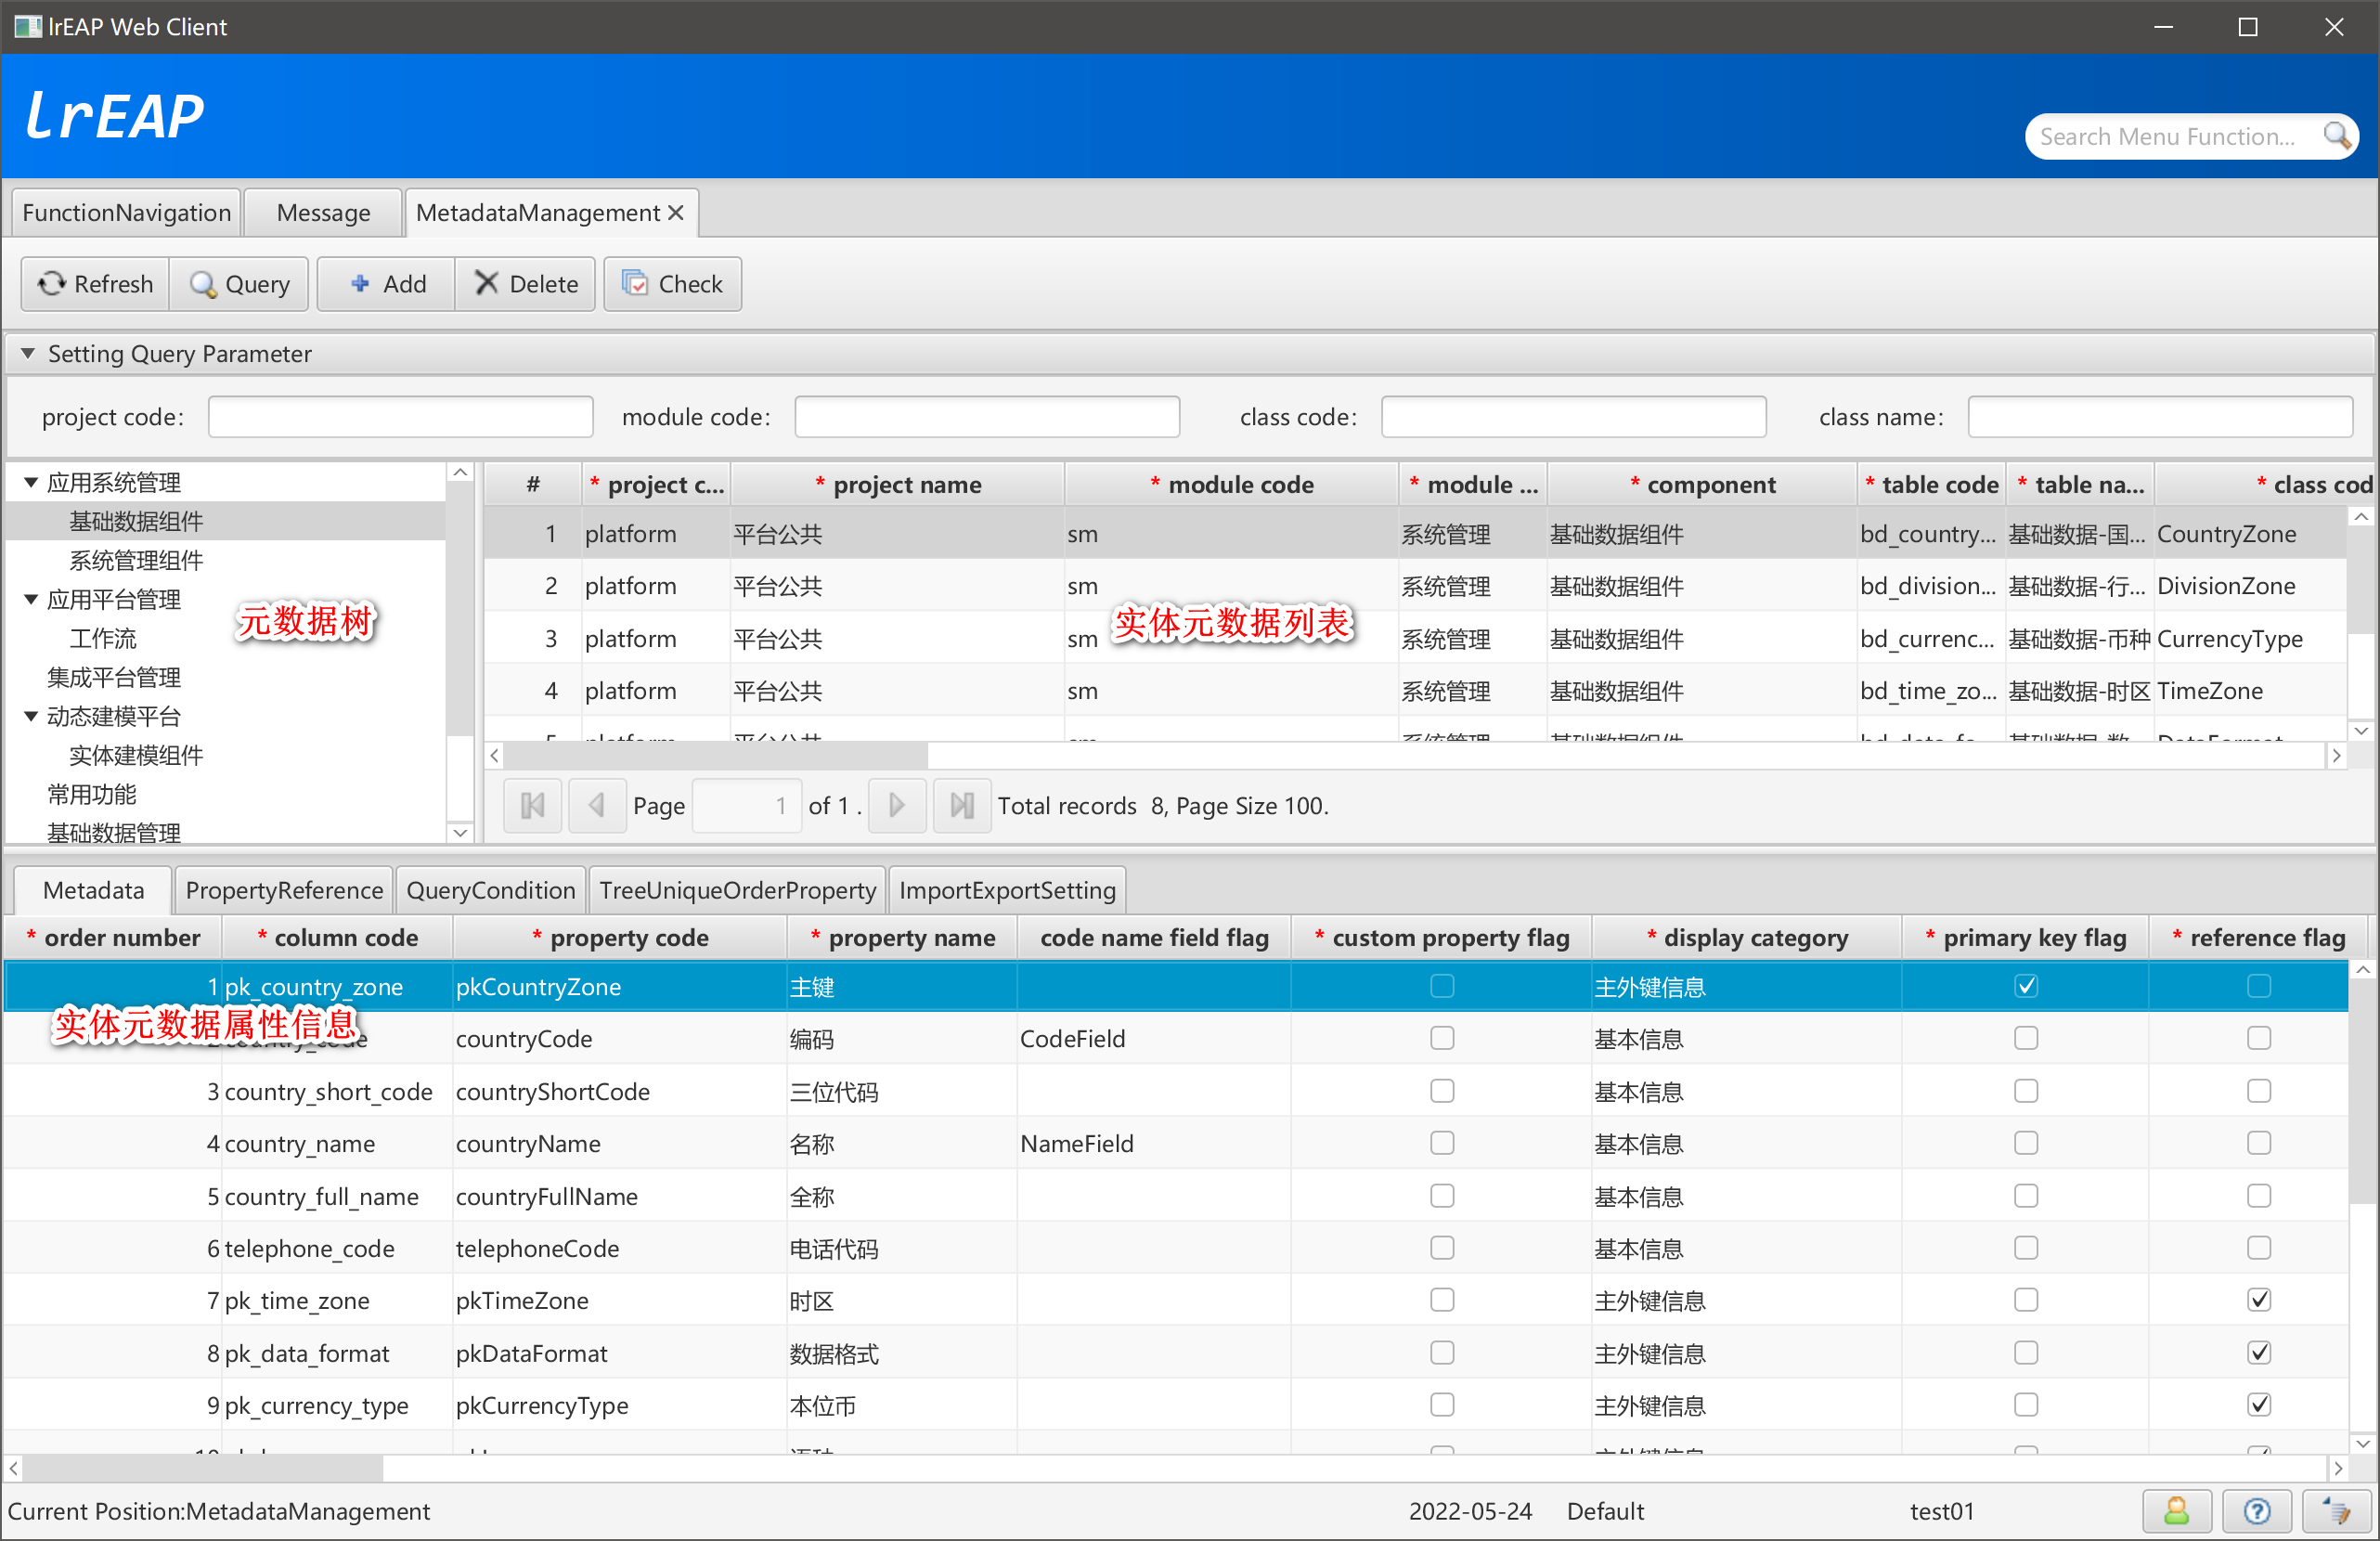Enable custom property flag for countryShortCode row

[1442, 1091]
